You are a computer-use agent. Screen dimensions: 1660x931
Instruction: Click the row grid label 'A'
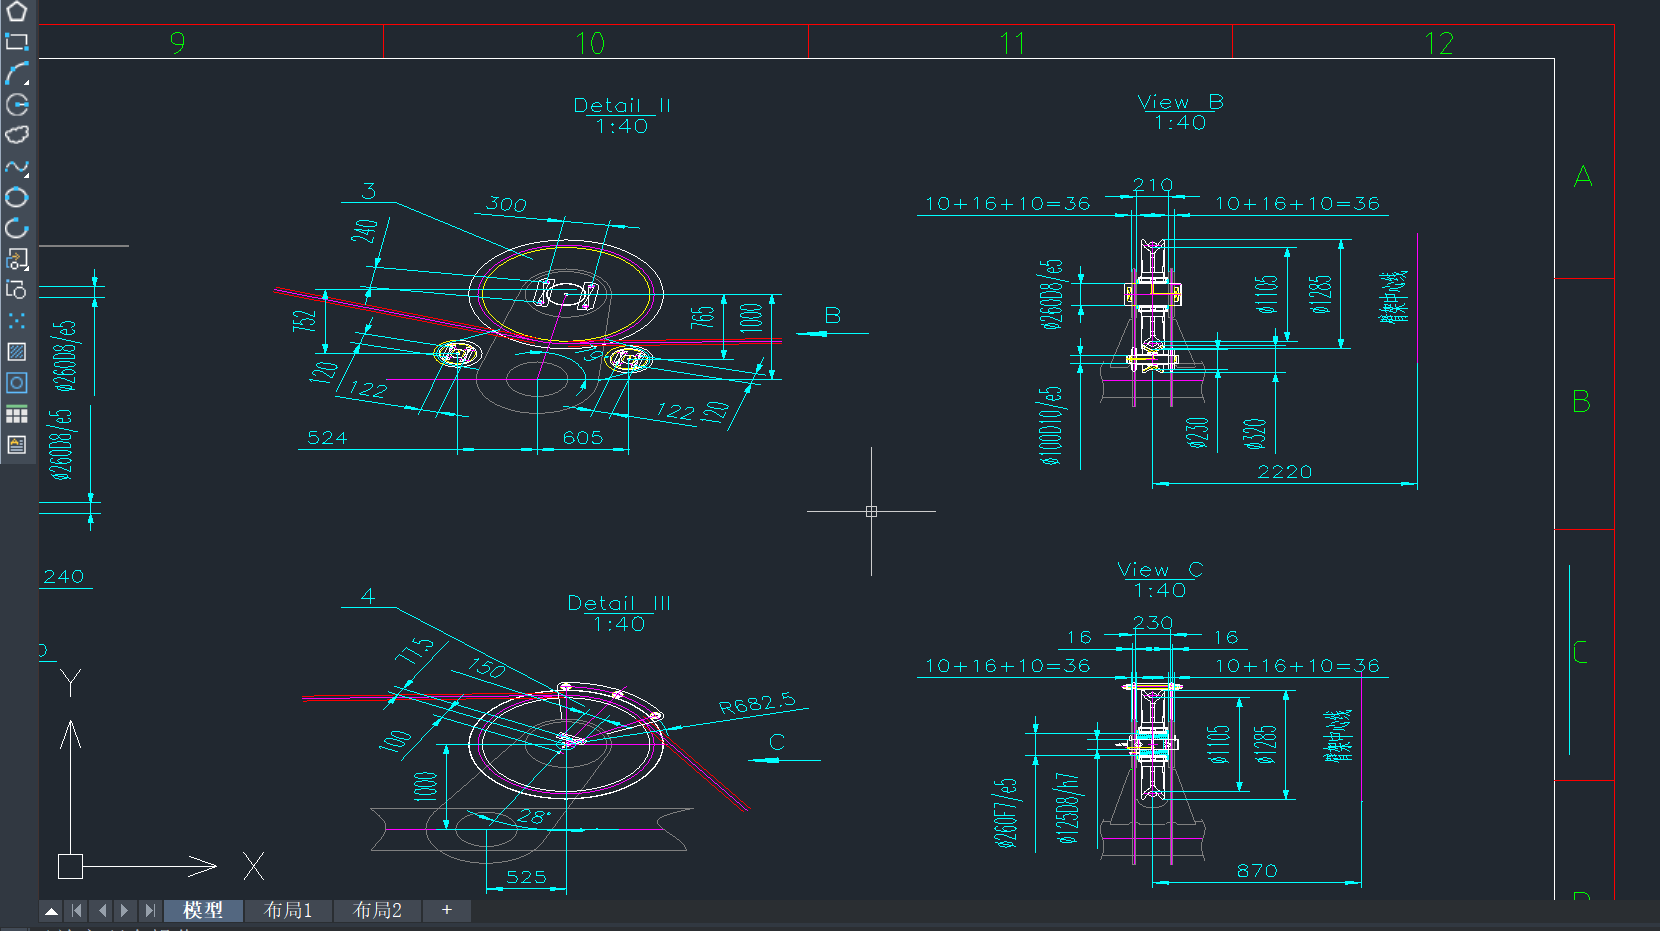pos(1582,177)
